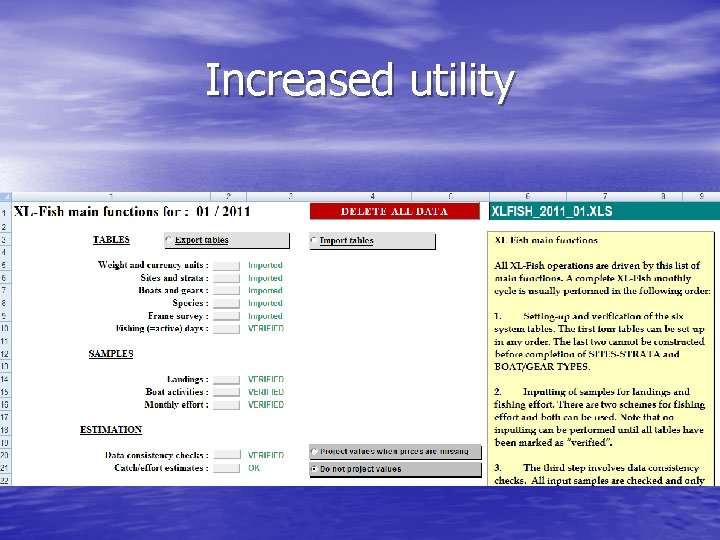The image size is (720, 540).
Task: Click the ESTIMATION section heading
Action: pos(111,430)
